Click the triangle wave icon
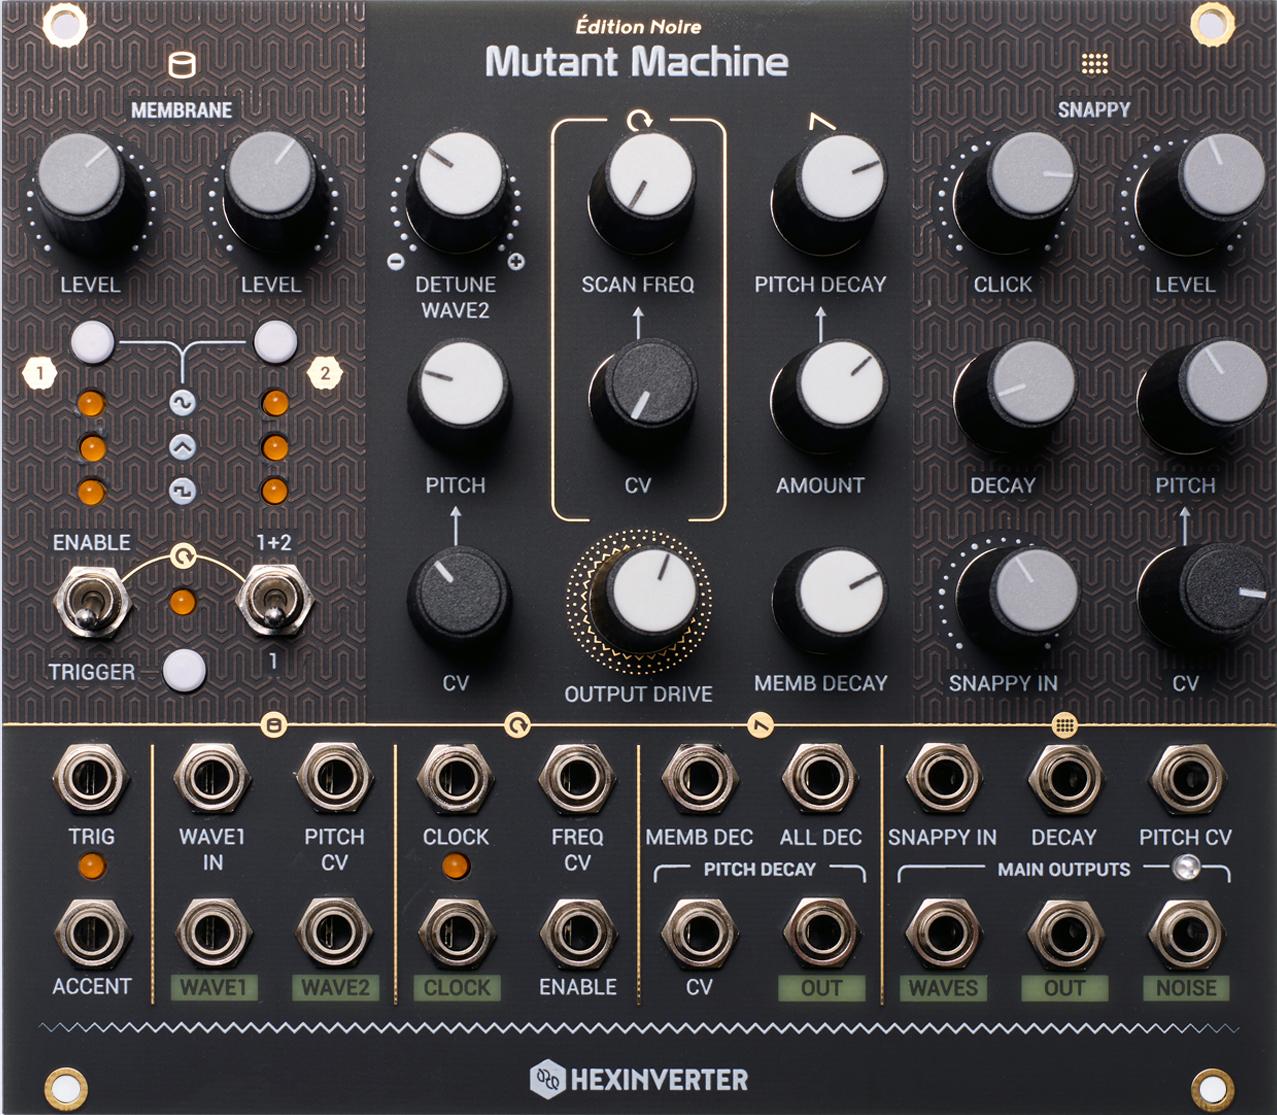 182,447
